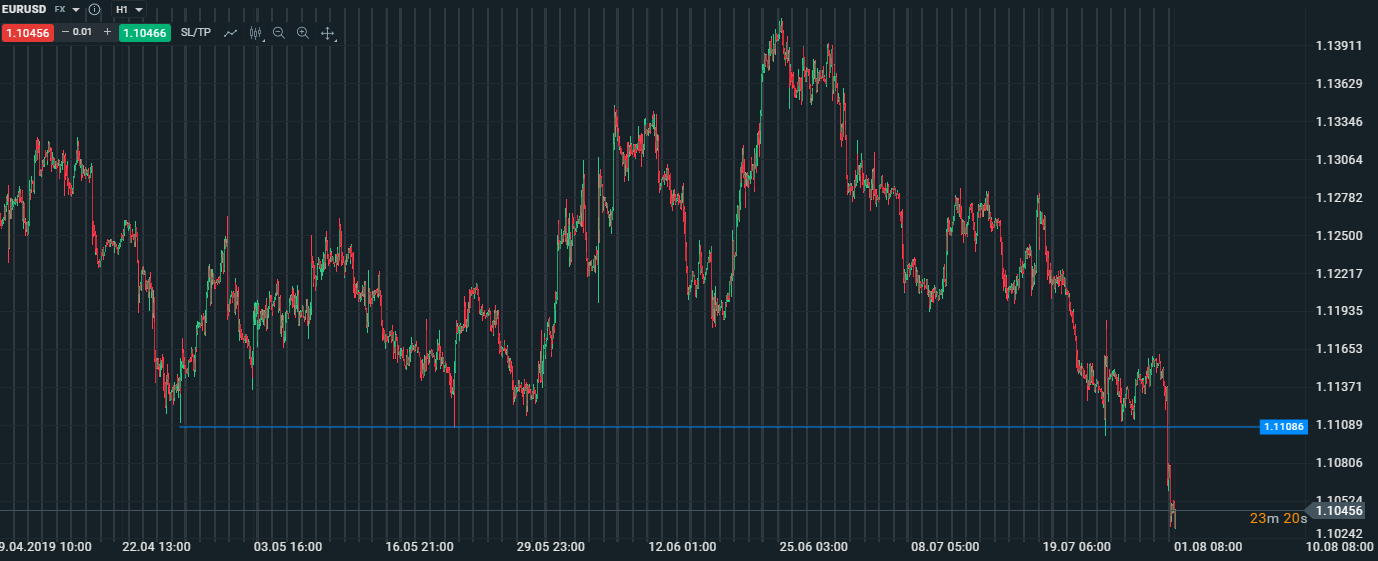Select the blue 1.11086 price line label
The width and height of the screenshot is (1378, 561).
1283,427
